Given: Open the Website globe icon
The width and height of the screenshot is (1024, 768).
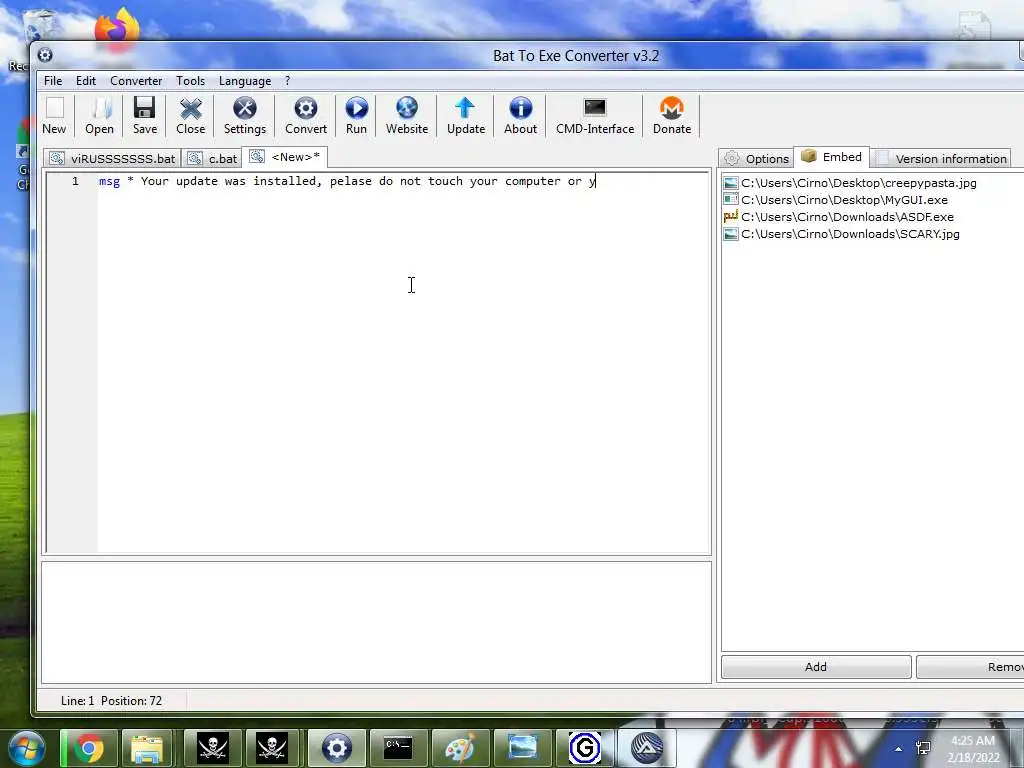Looking at the screenshot, I should point(406,116).
